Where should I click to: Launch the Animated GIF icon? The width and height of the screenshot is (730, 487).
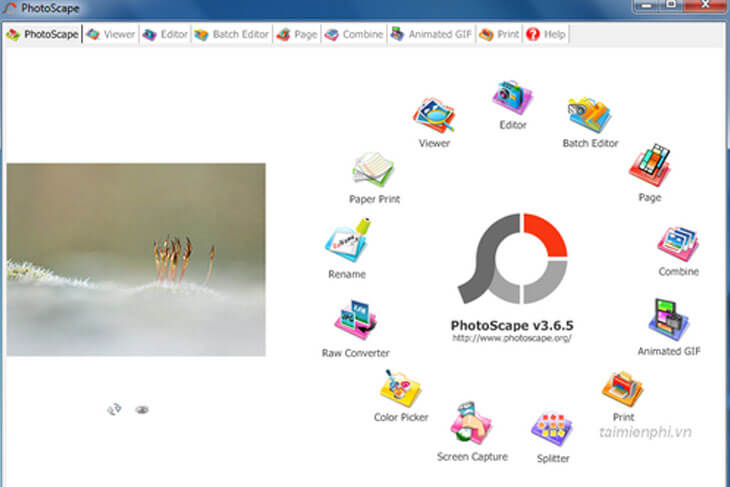click(667, 320)
